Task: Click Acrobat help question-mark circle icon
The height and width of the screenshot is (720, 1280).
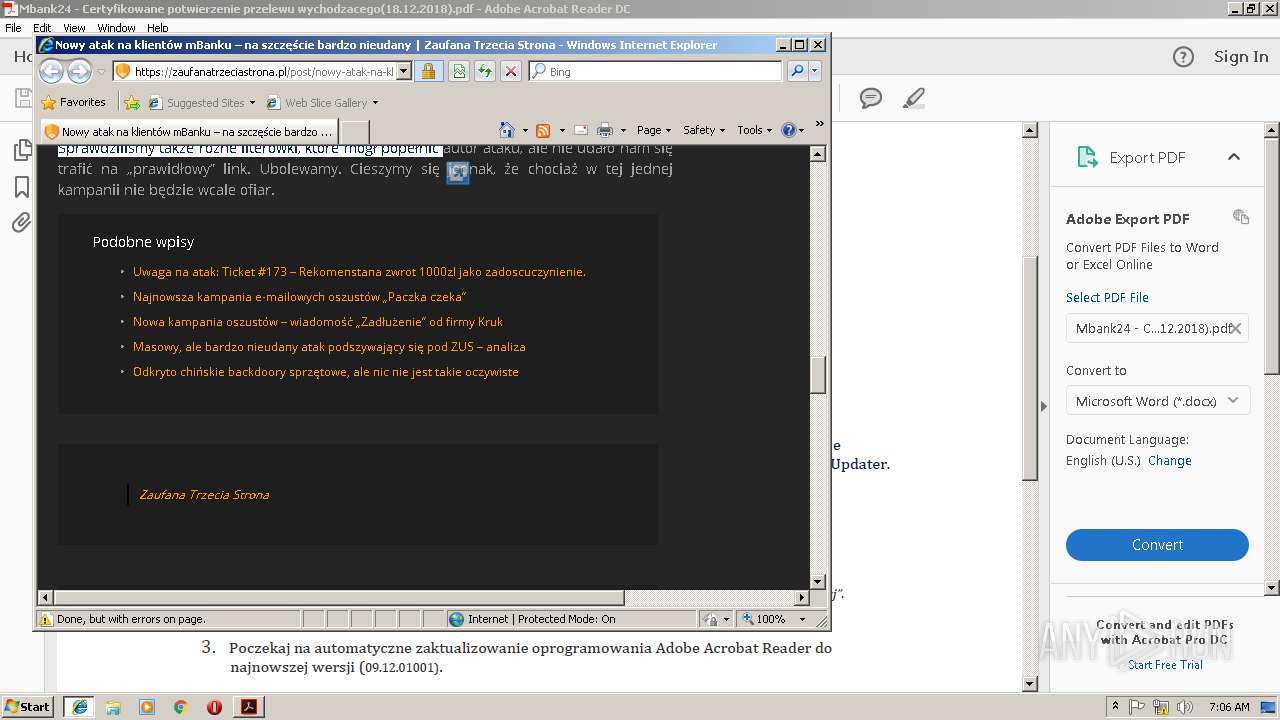Action: point(1183,57)
